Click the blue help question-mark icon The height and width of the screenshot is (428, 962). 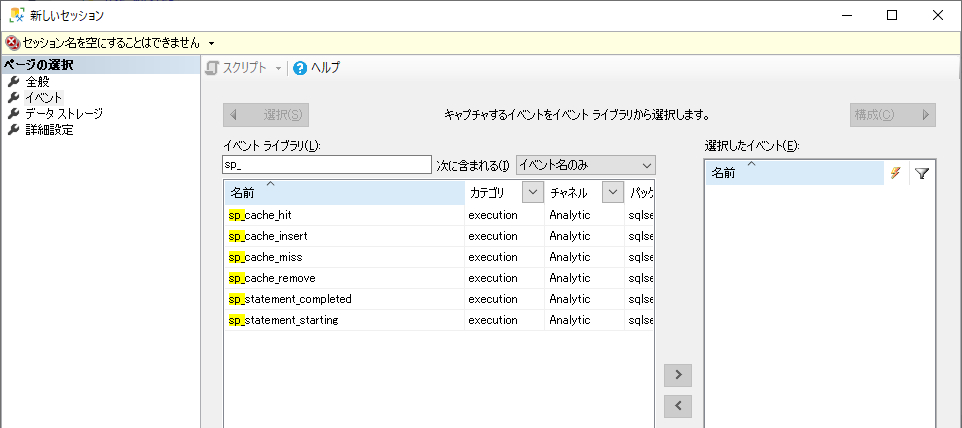coord(300,68)
